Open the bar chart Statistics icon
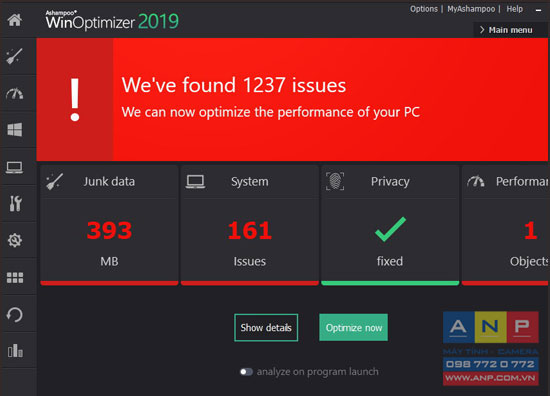The height and width of the screenshot is (396, 550). point(15,350)
